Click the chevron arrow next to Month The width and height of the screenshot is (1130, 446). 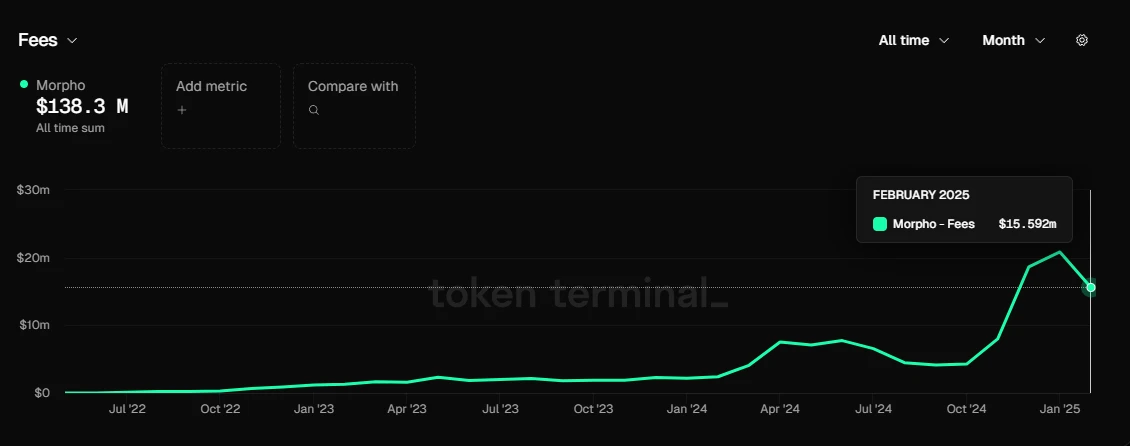tap(1040, 41)
